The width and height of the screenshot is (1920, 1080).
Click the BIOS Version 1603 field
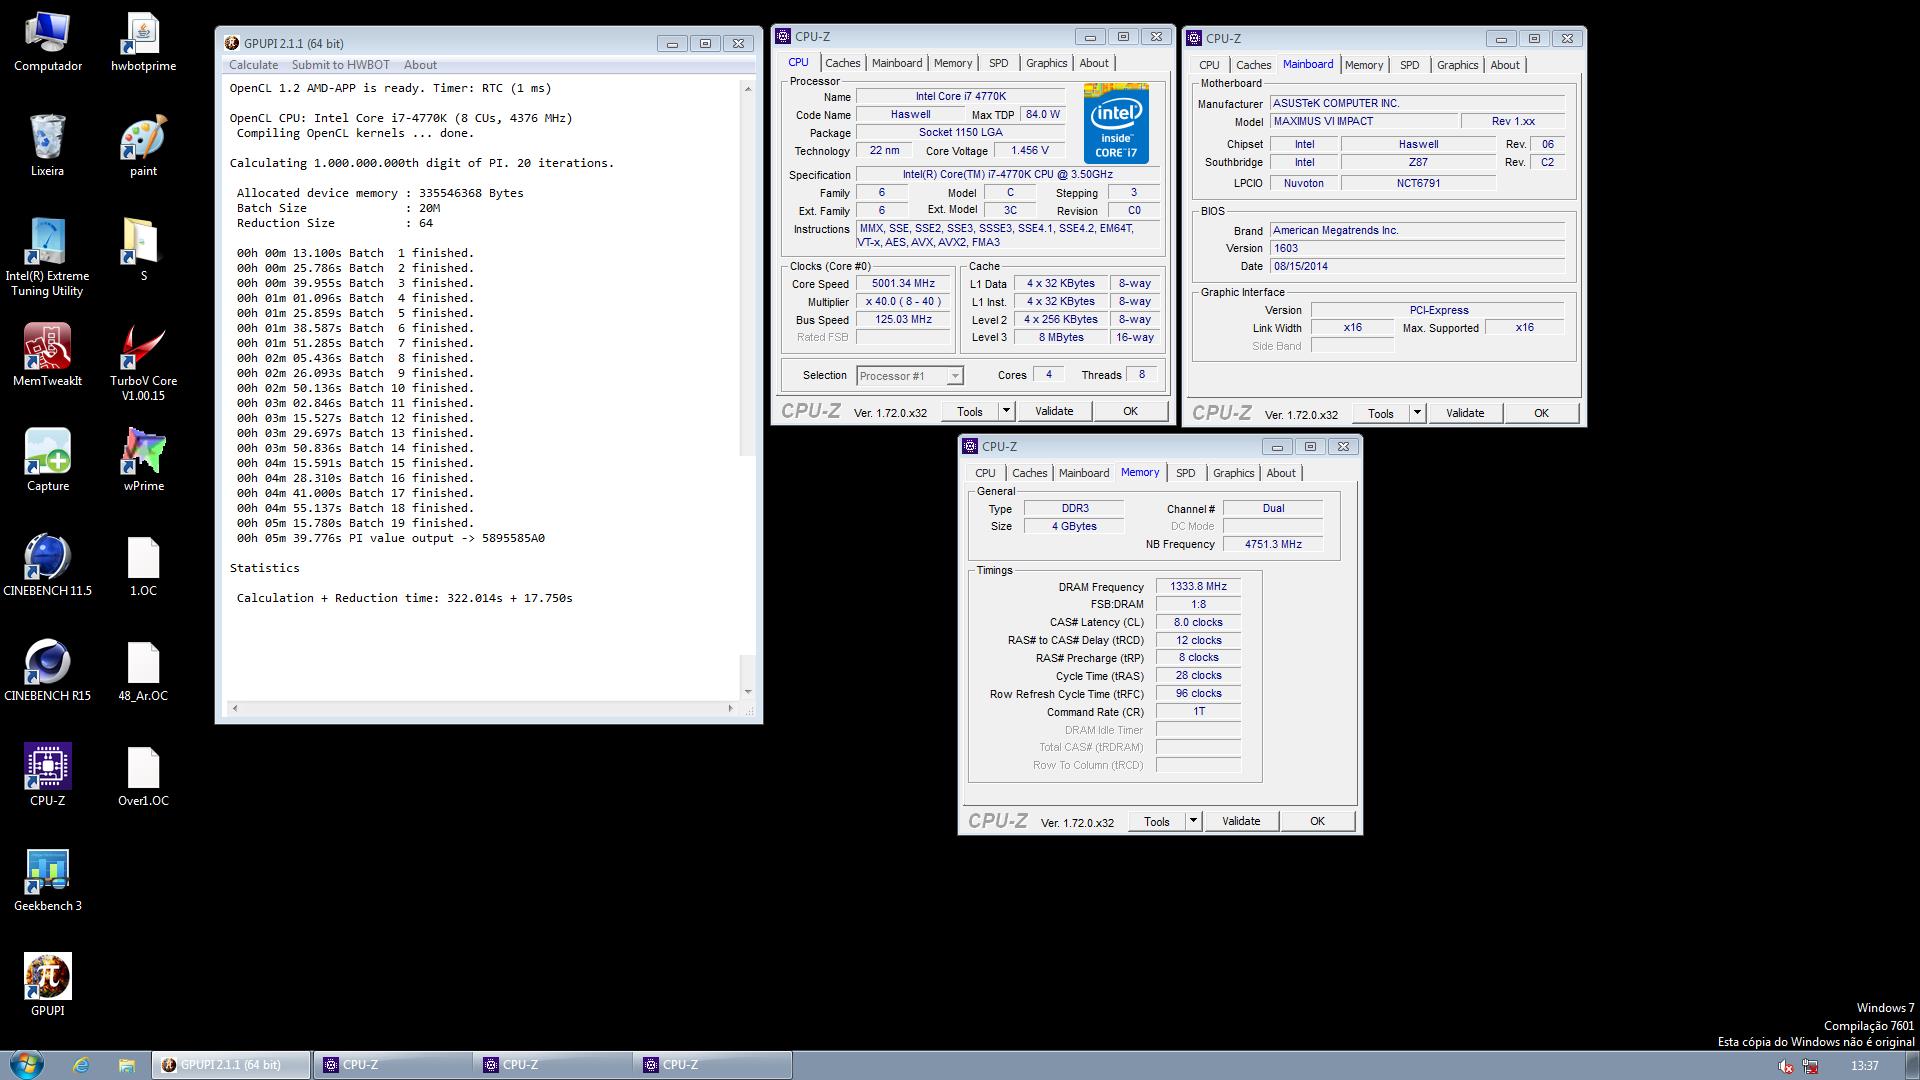(1417, 248)
